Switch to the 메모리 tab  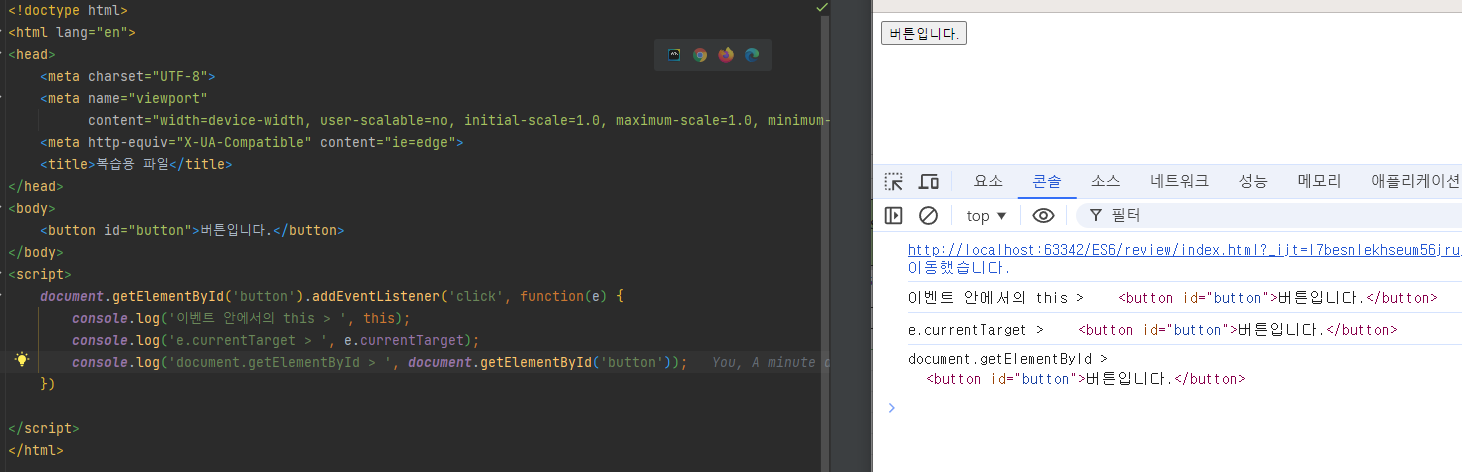(x=1319, y=181)
